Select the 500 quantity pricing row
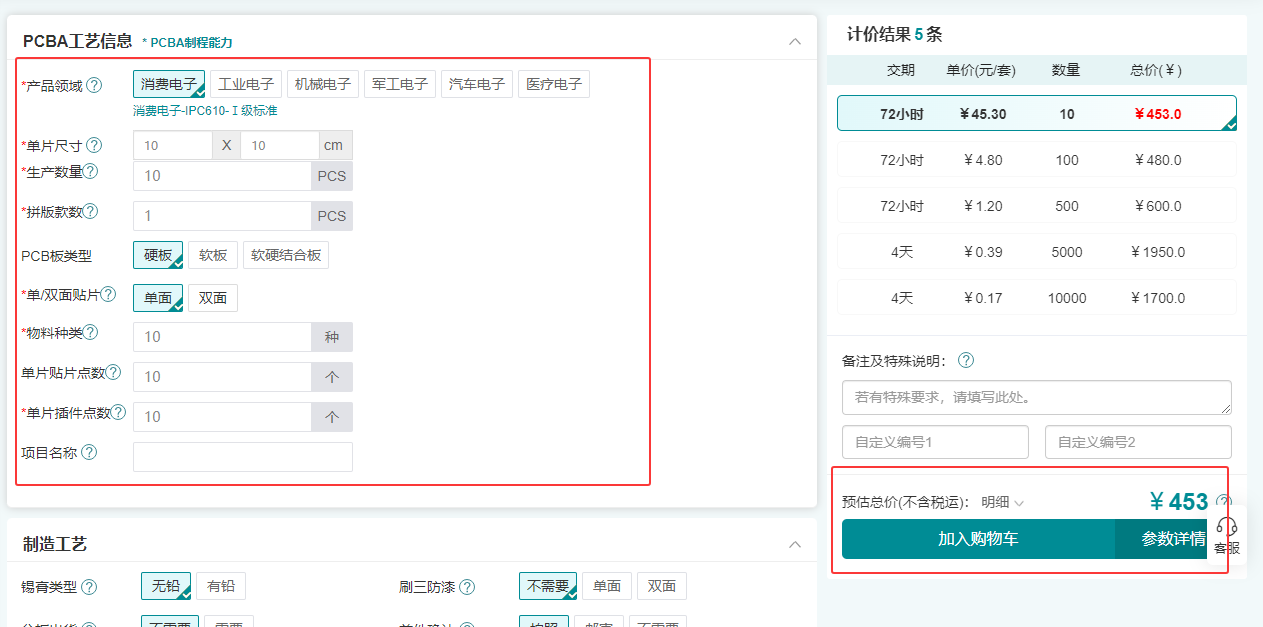This screenshot has width=1263, height=627. coord(1036,206)
